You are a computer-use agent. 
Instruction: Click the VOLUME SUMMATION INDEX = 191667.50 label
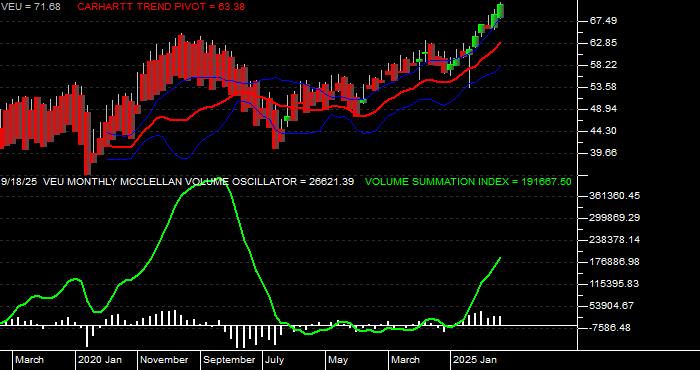(x=468, y=182)
